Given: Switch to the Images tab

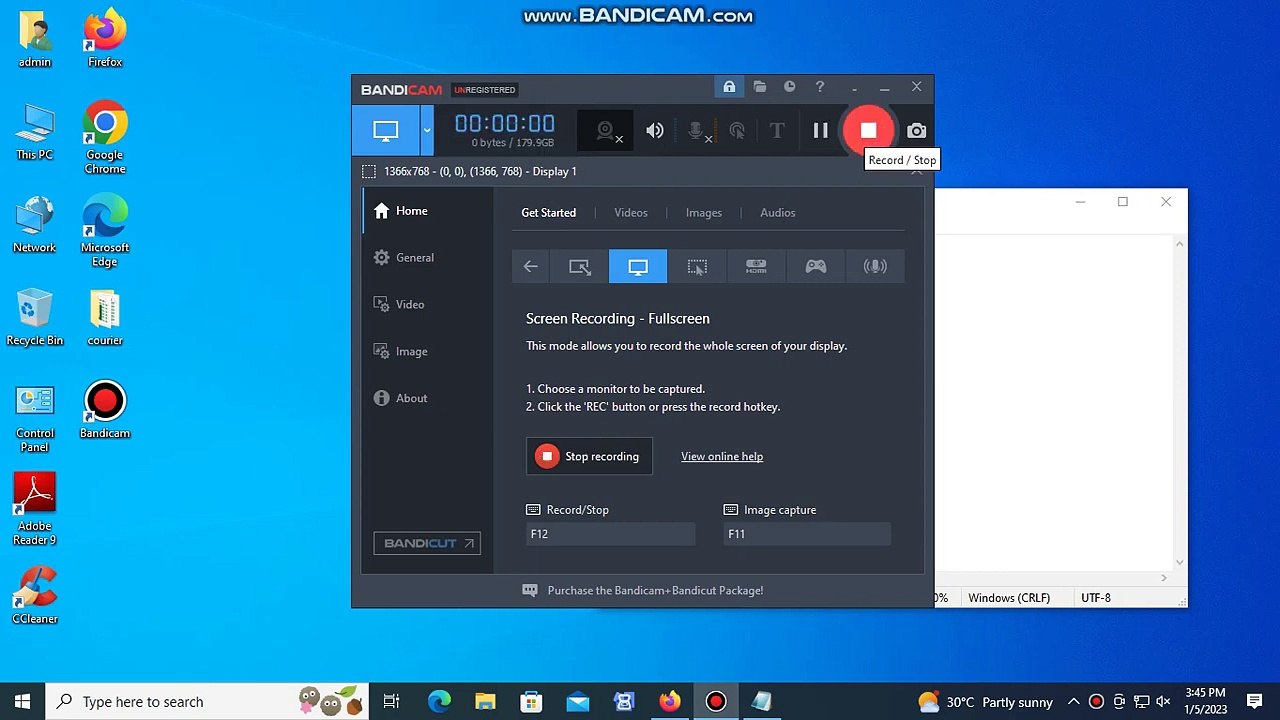Looking at the screenshot, I should pos(704,213).
